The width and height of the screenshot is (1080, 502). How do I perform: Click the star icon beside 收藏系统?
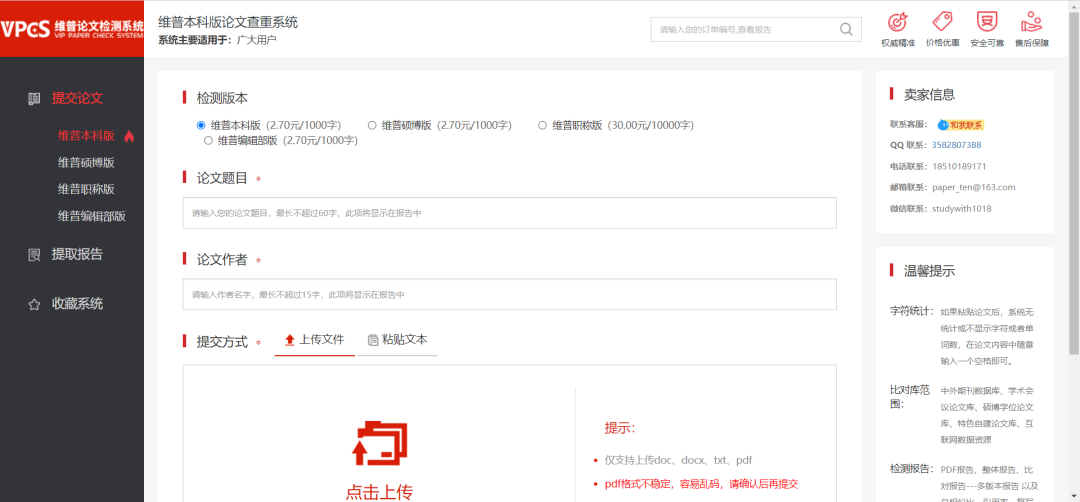click(x=34, y=304)
